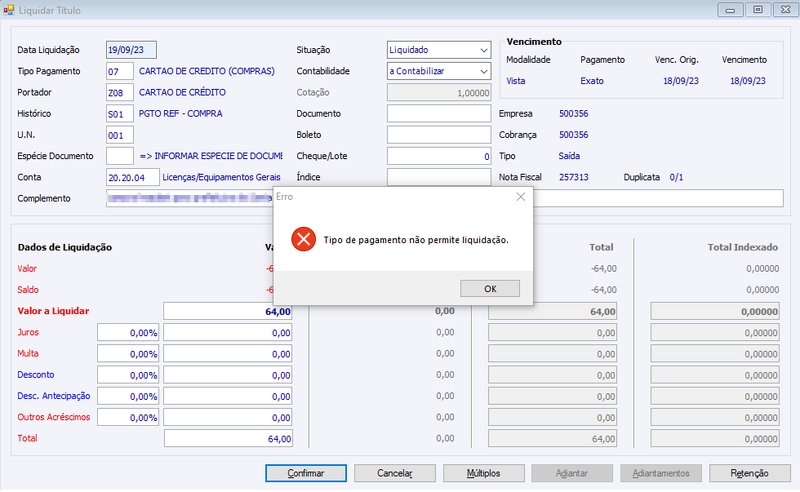Close the Erro dialog with the X
The image size is (800, 492).
520,196
